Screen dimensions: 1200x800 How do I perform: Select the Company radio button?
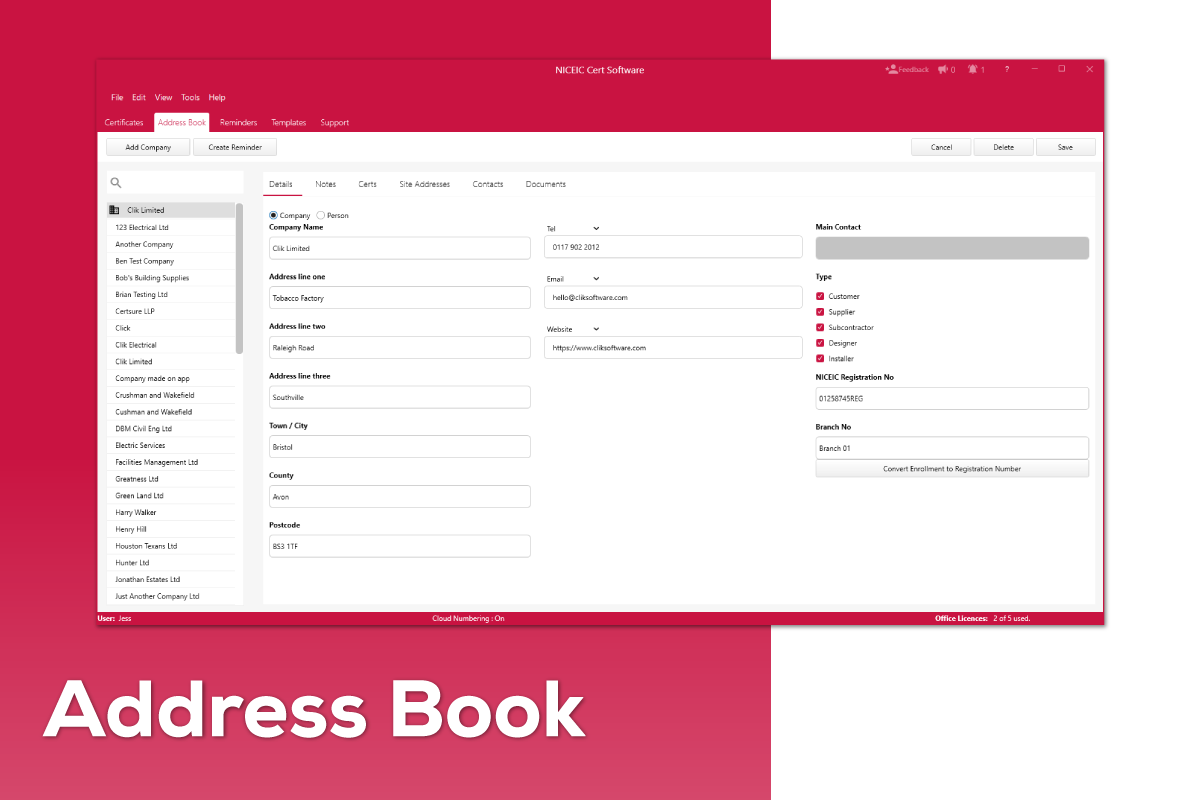tap(274, 215)
